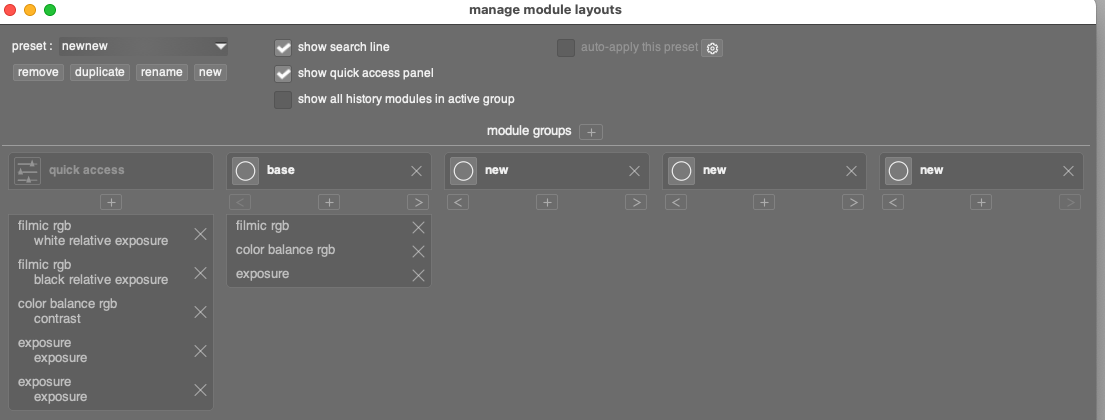Viewport: 1105px width, 420px height.
Task: Duplicate the current preset
Action: pos(100,73)
